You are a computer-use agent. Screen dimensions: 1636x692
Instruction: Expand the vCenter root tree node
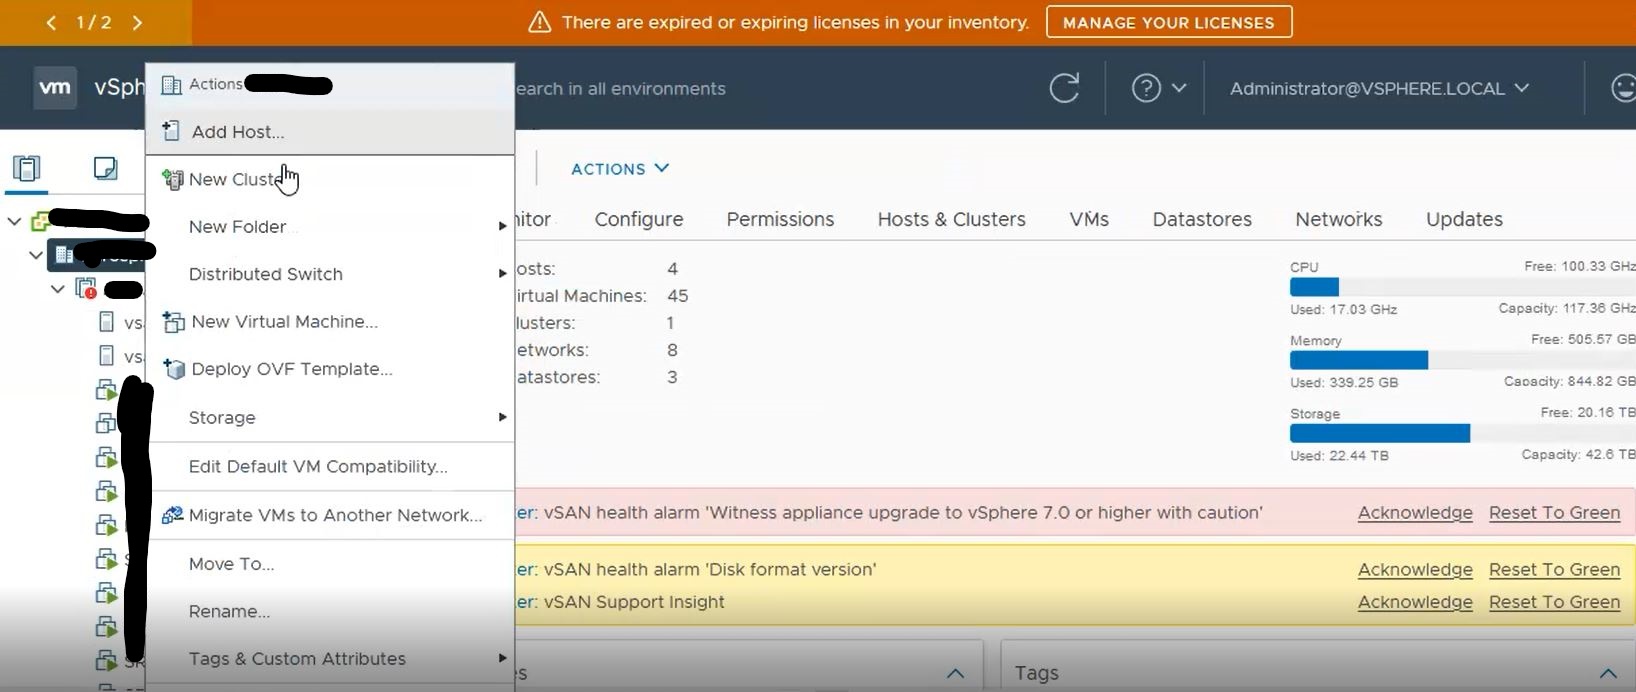point(15,221)
